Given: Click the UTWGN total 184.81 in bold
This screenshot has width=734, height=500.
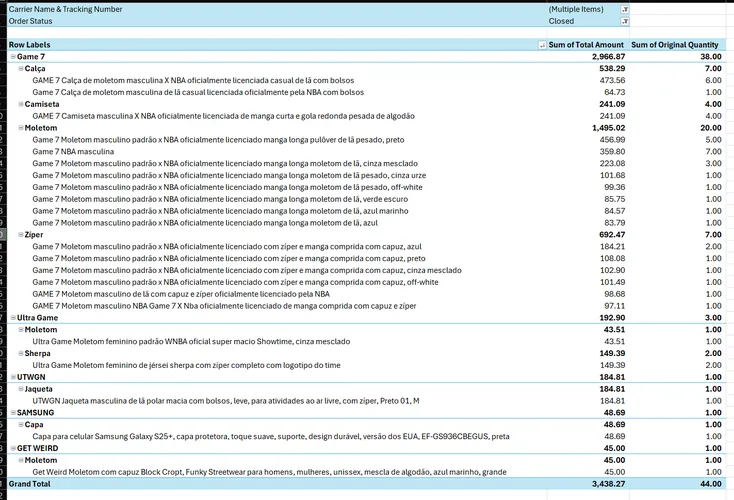Looking at the screenshot, I should [612, 377].
